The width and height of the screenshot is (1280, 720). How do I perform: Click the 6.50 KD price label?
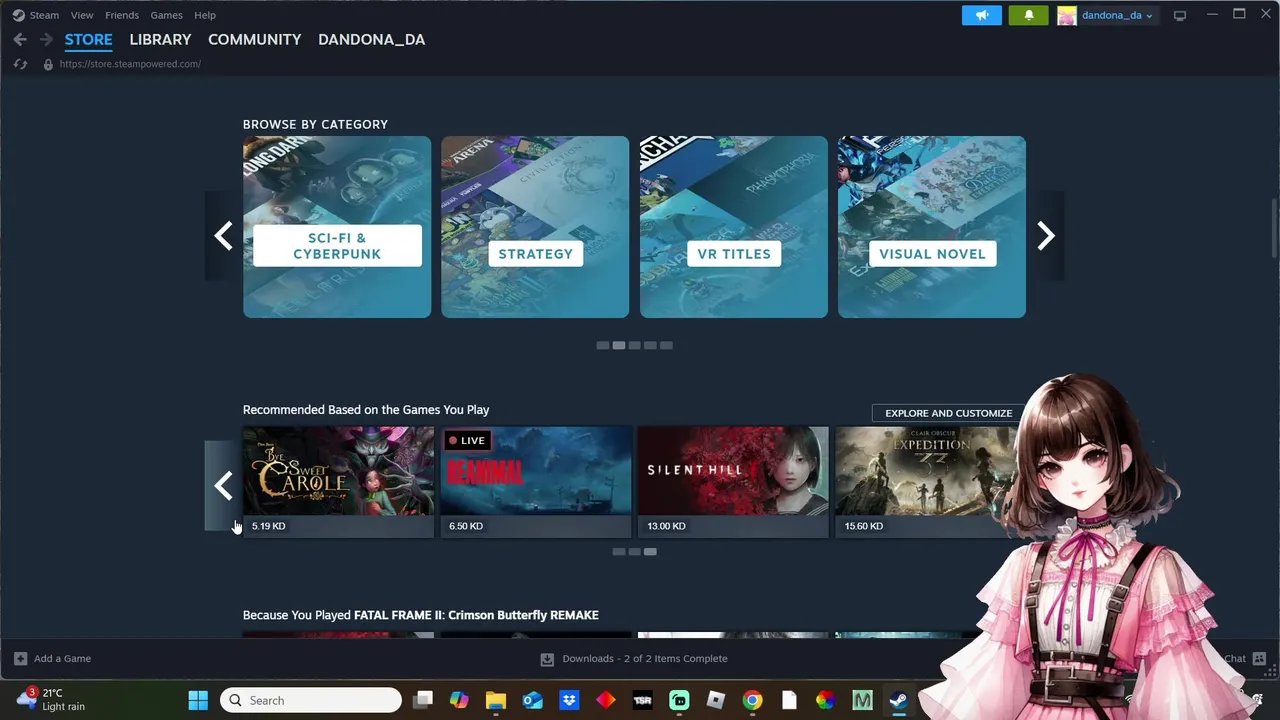466,526
